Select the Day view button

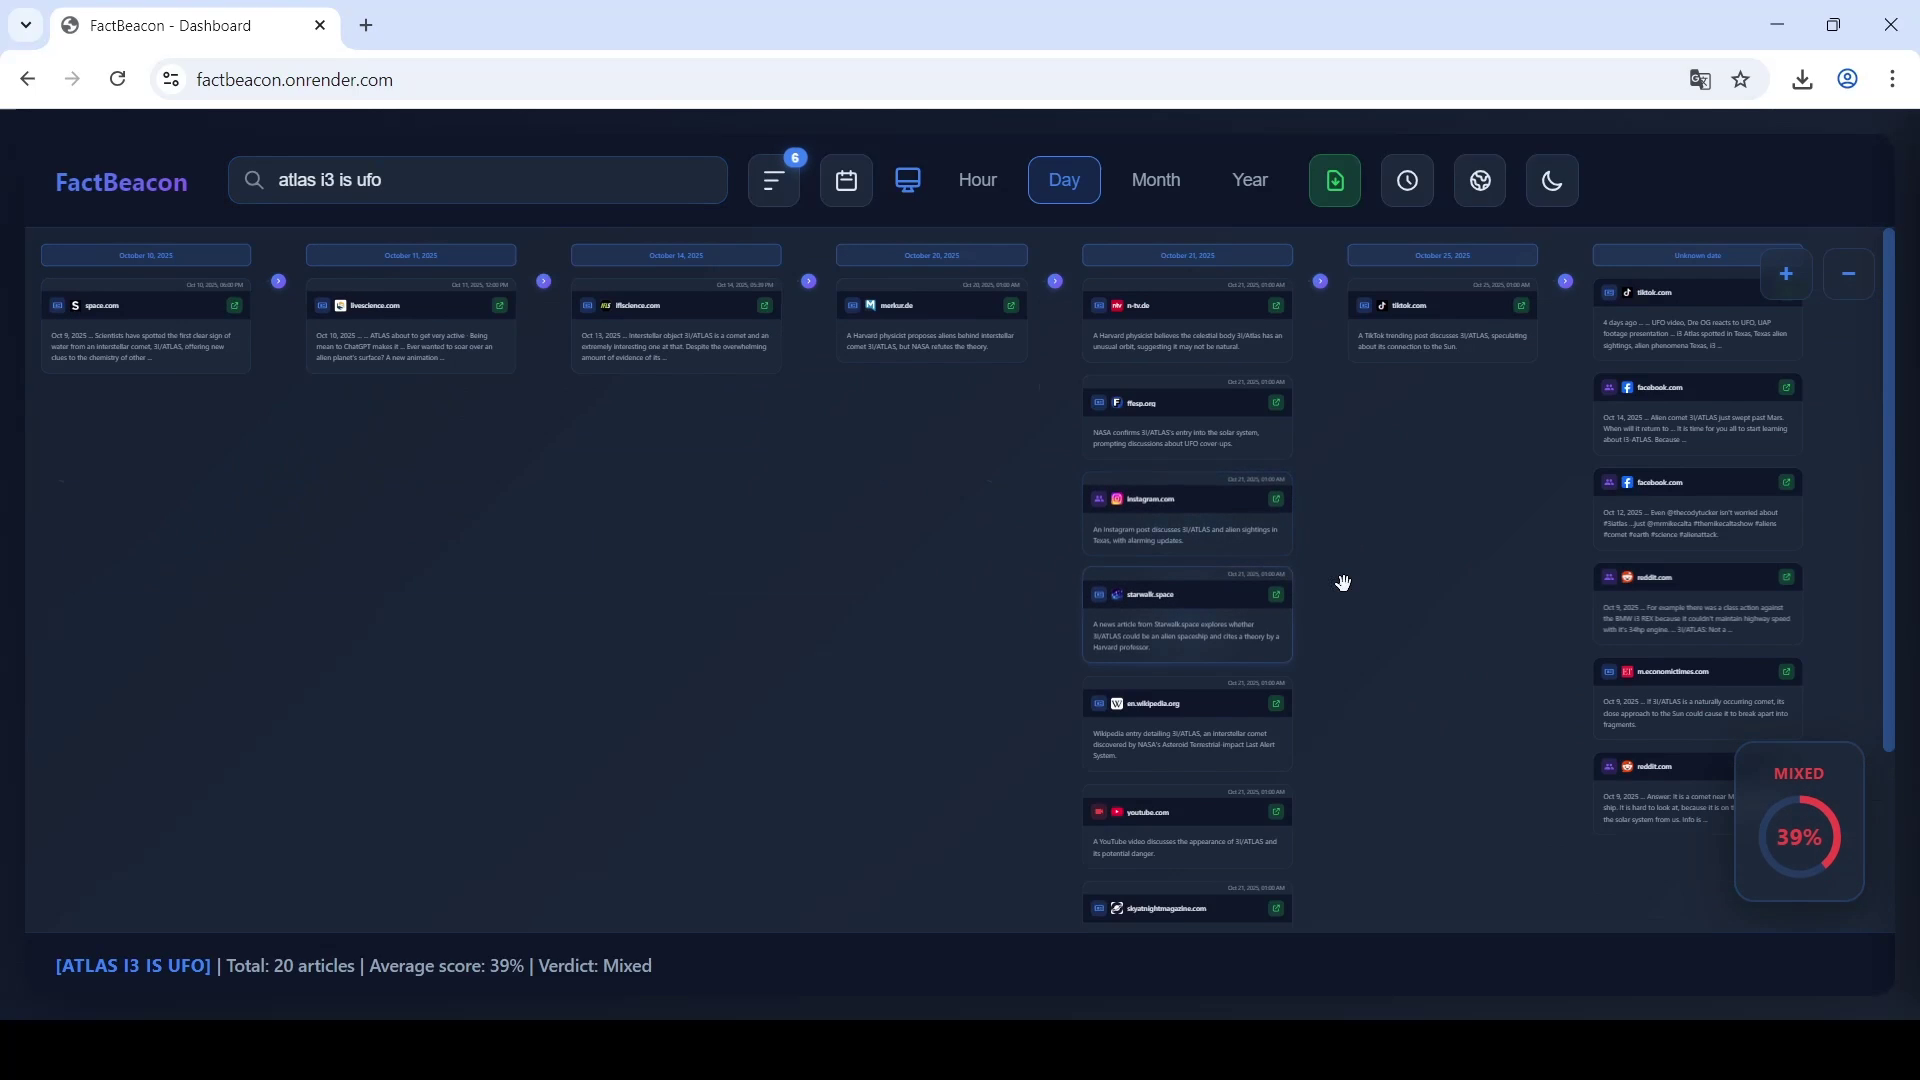pyautogui.click(x=1064, y=180)
